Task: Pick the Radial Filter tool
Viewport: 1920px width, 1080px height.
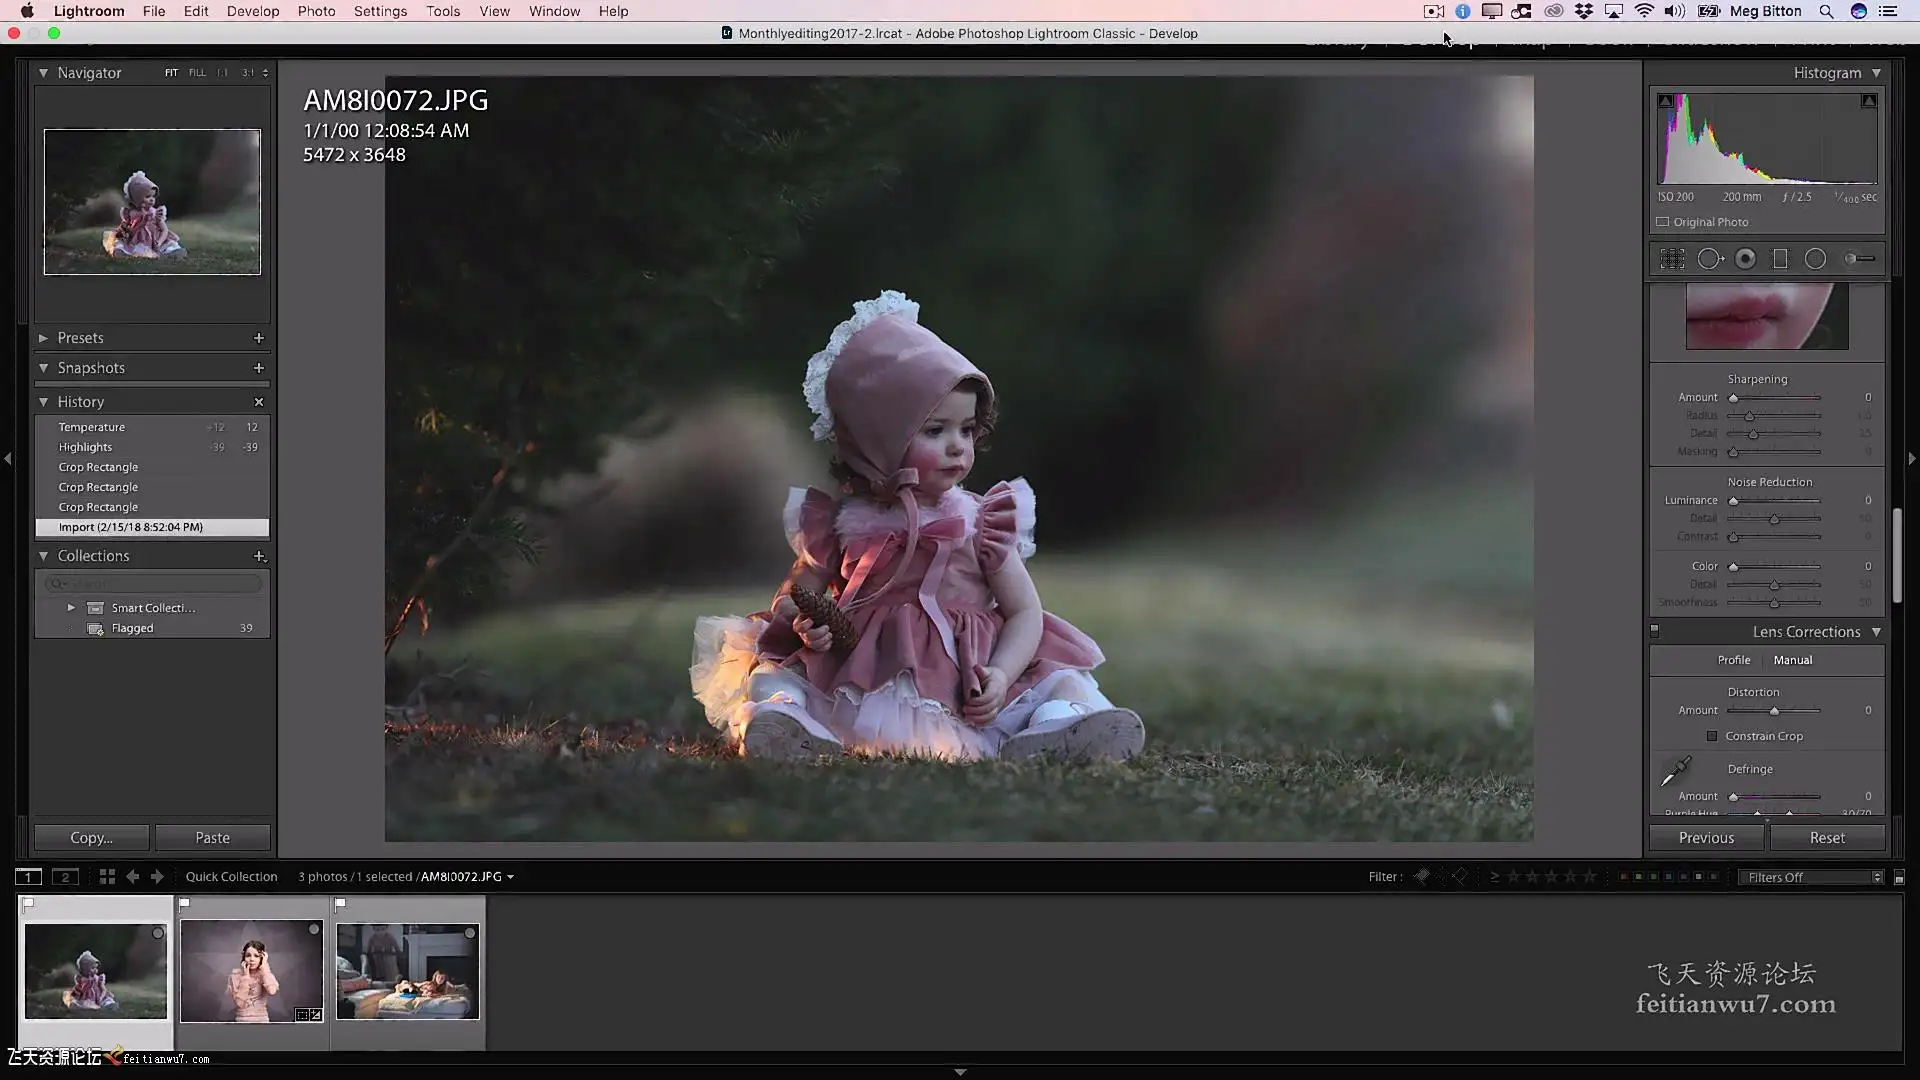Action: [x=1815, y=259]
